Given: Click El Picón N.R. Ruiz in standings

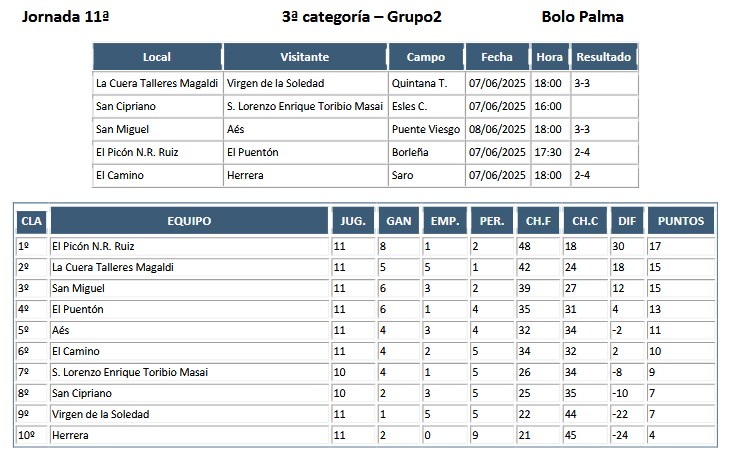Looking at the screenshot, I should click(x=93, y=246).
